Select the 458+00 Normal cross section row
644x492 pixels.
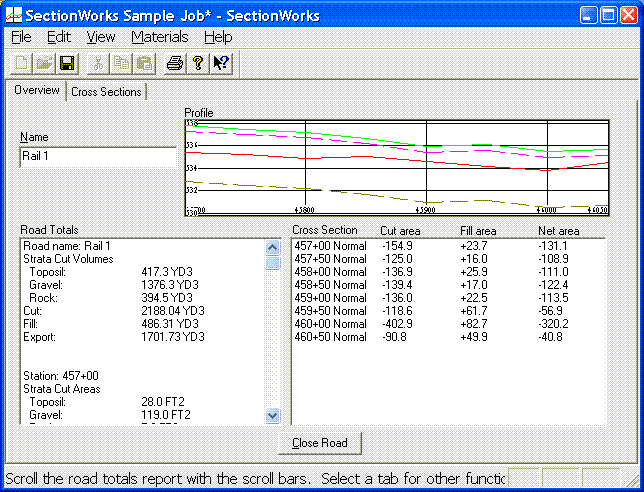click(448, 272)
